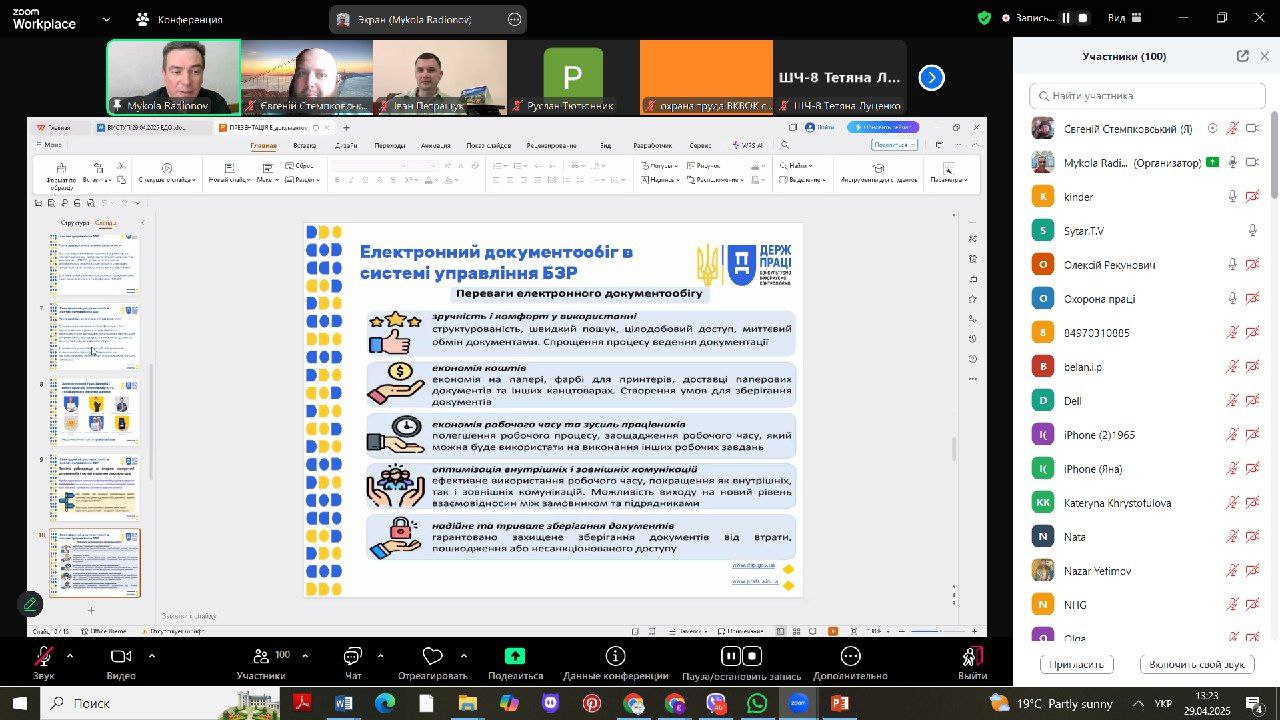Close the Участники panel
Screen dimensions: 1280x720
[x=1264, y=56]
